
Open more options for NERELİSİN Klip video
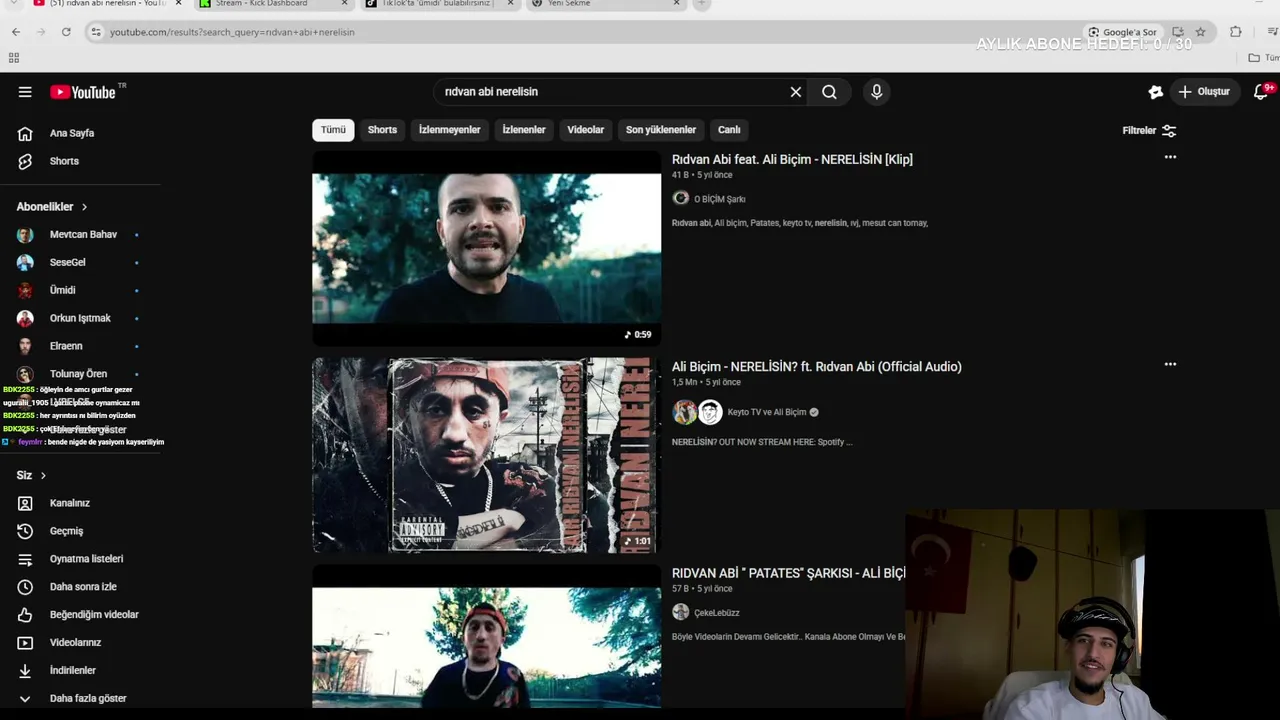pos(1170,157)
